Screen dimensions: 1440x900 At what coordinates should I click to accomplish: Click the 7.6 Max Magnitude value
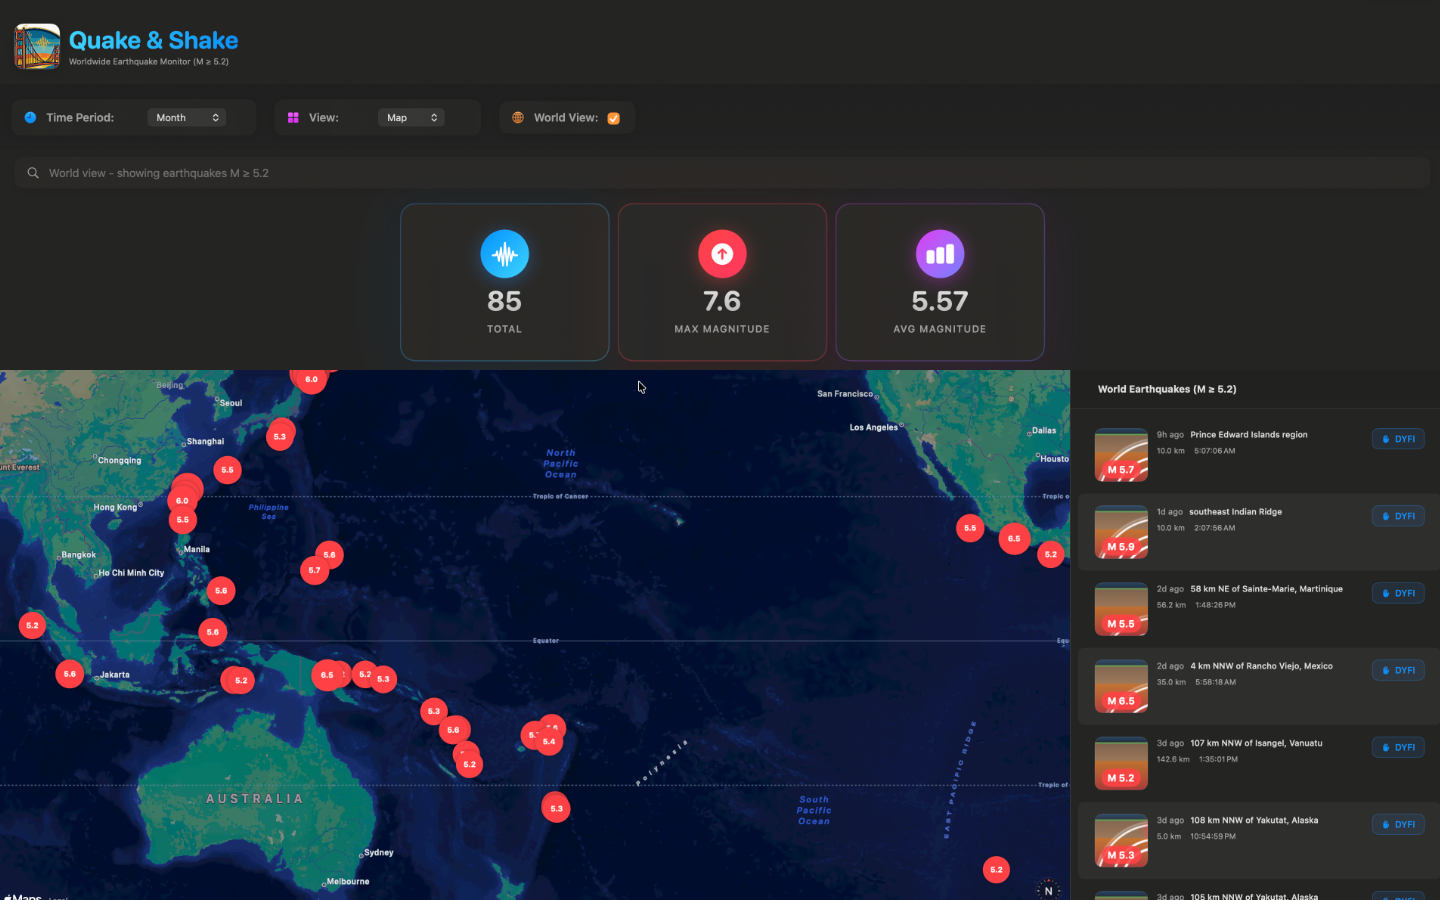click(x=722, y=301)
